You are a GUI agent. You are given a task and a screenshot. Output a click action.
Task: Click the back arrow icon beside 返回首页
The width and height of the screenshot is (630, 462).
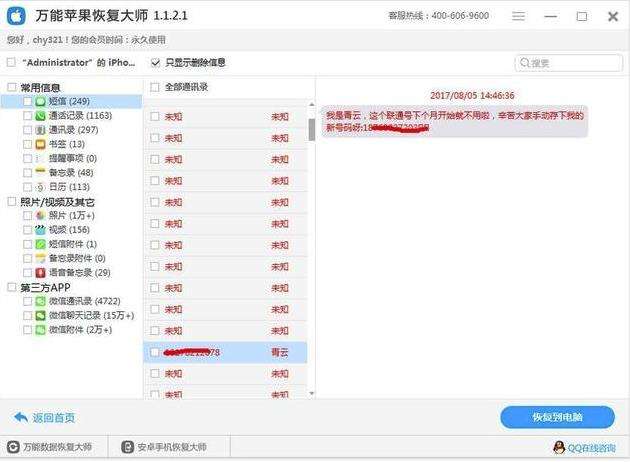coord(20,417)
